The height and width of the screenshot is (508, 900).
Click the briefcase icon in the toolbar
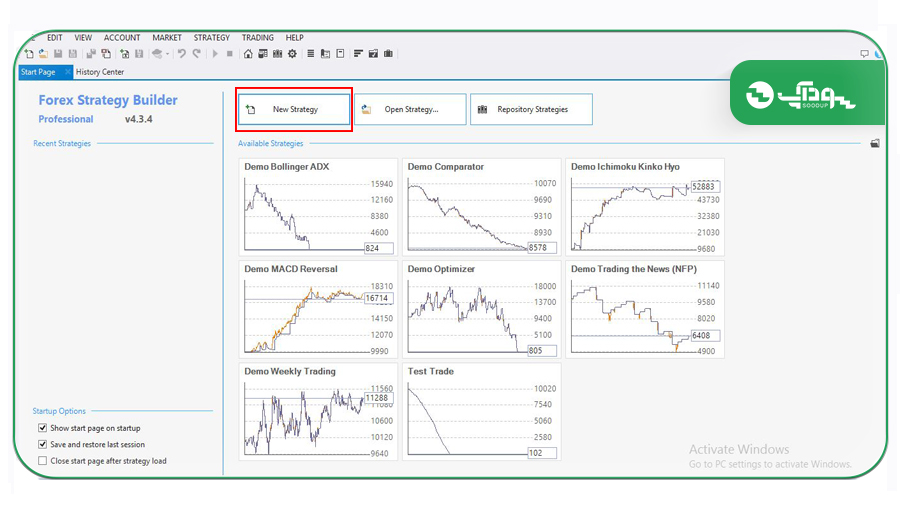(x=389, y=54)
